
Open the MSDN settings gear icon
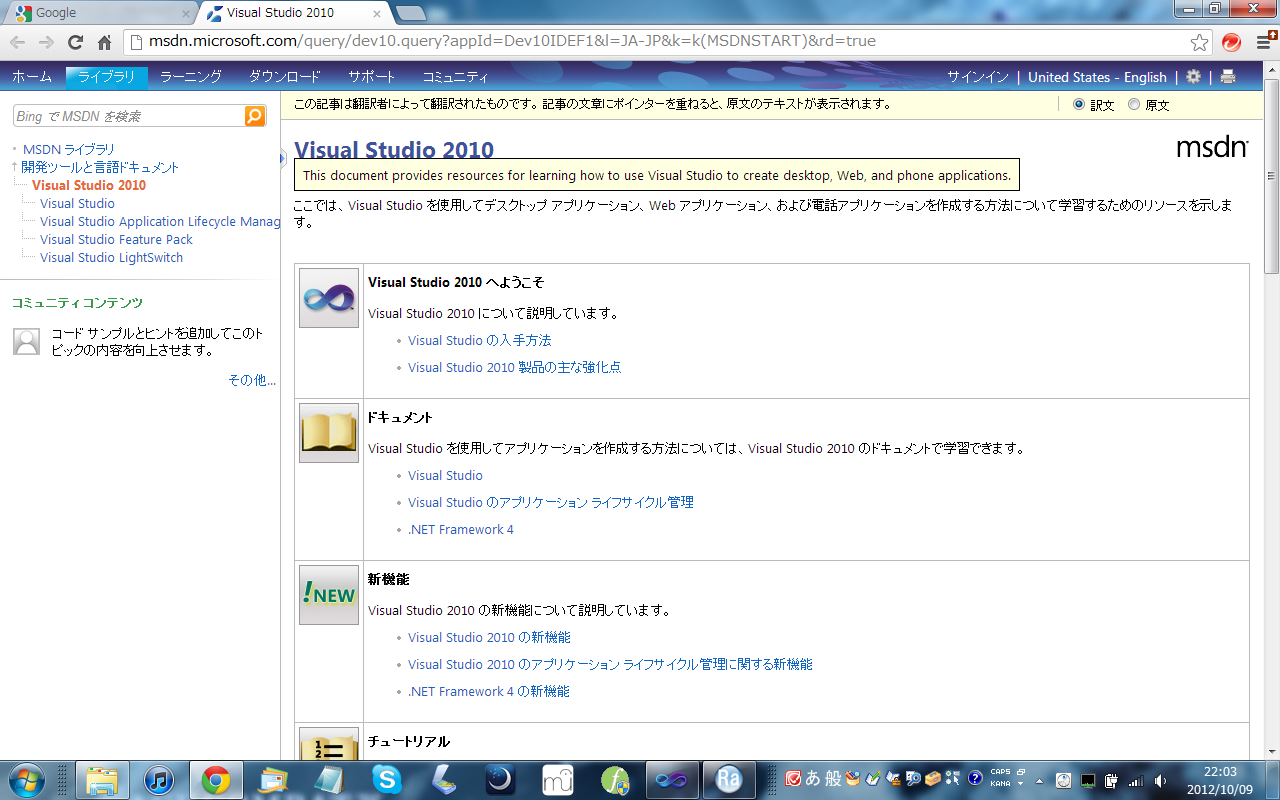pos(1193,77)
